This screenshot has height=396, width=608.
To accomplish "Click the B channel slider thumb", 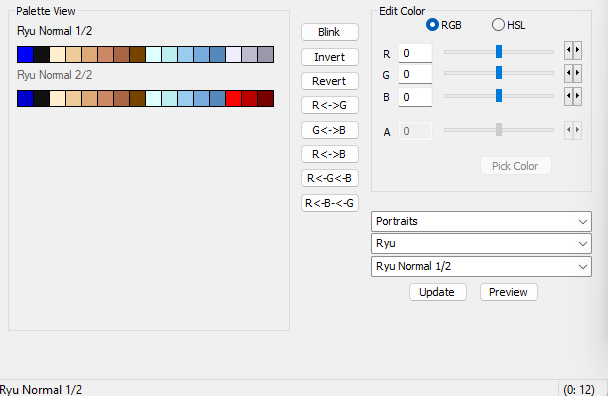I will pyautogui.click(x=499, y=95).
